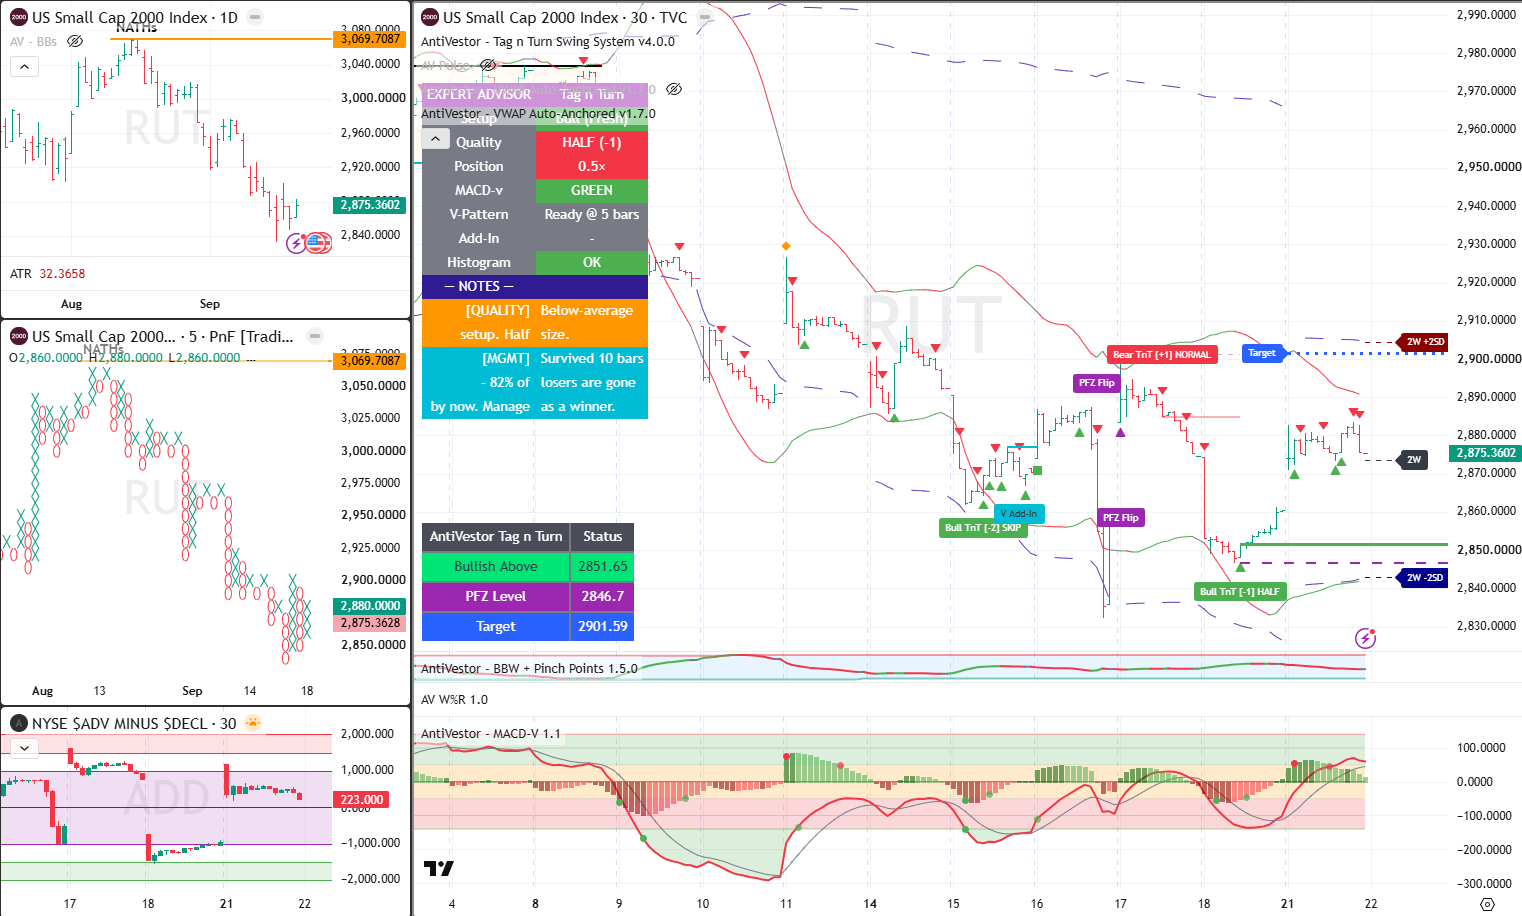The width and height of the screenshot is (1522, 916).
Task: Open the lightning events icon on the 1D chart
Action: [x=296, y=243]
